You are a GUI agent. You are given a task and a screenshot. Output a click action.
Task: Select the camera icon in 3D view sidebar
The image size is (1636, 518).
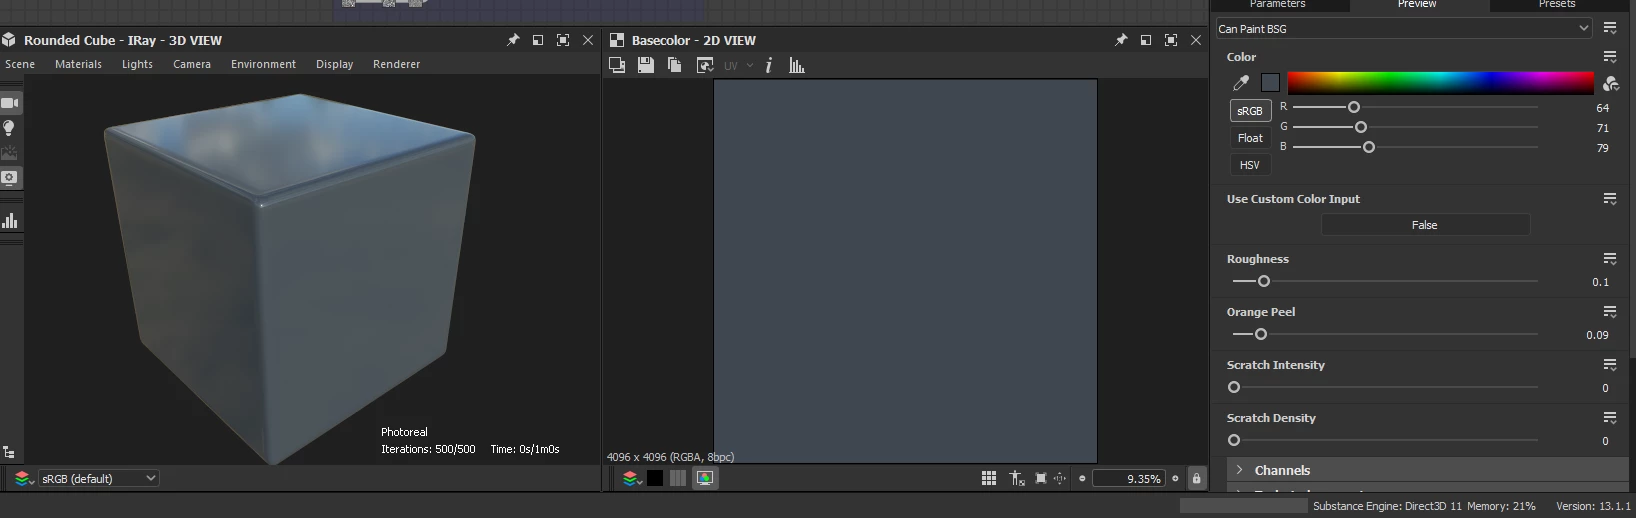point(10,103)
